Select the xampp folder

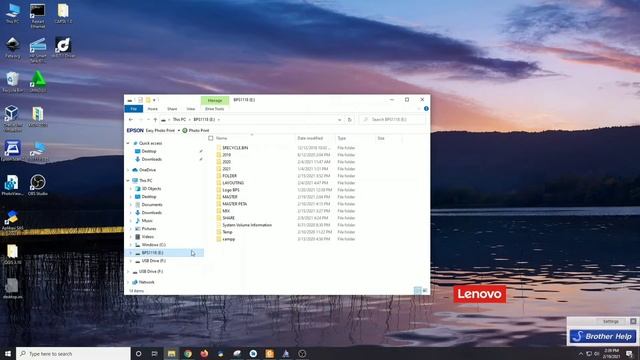point(228,239)
